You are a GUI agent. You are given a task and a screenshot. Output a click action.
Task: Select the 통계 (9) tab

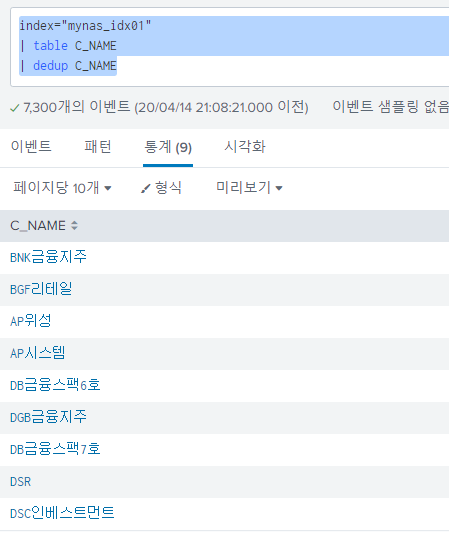tap(168, 147)
